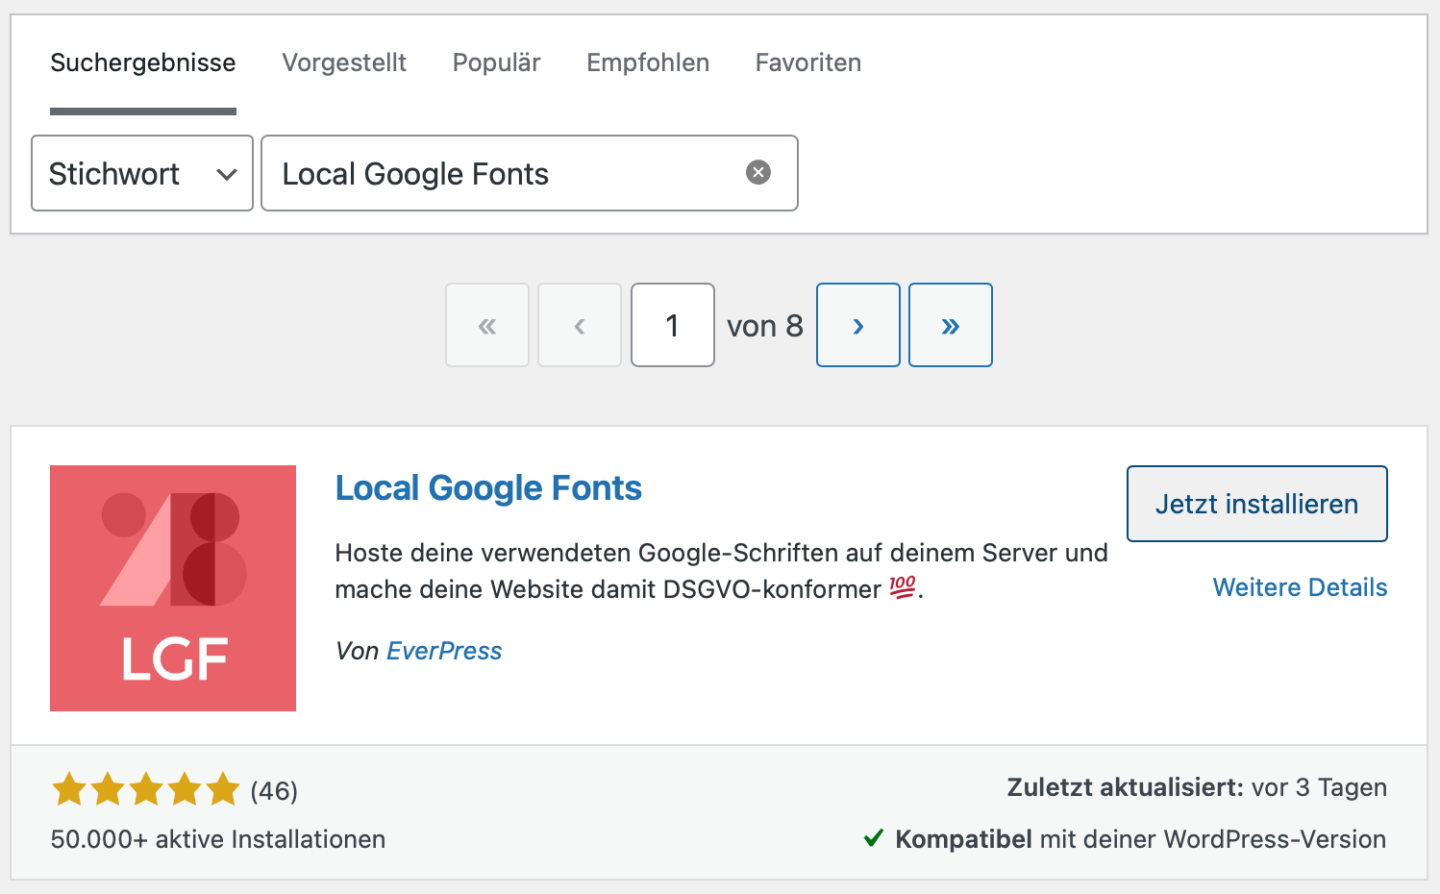This screenshot has width=1440, height=894.
Task: Jump to the last results page
Action: (x=950, y=325)
